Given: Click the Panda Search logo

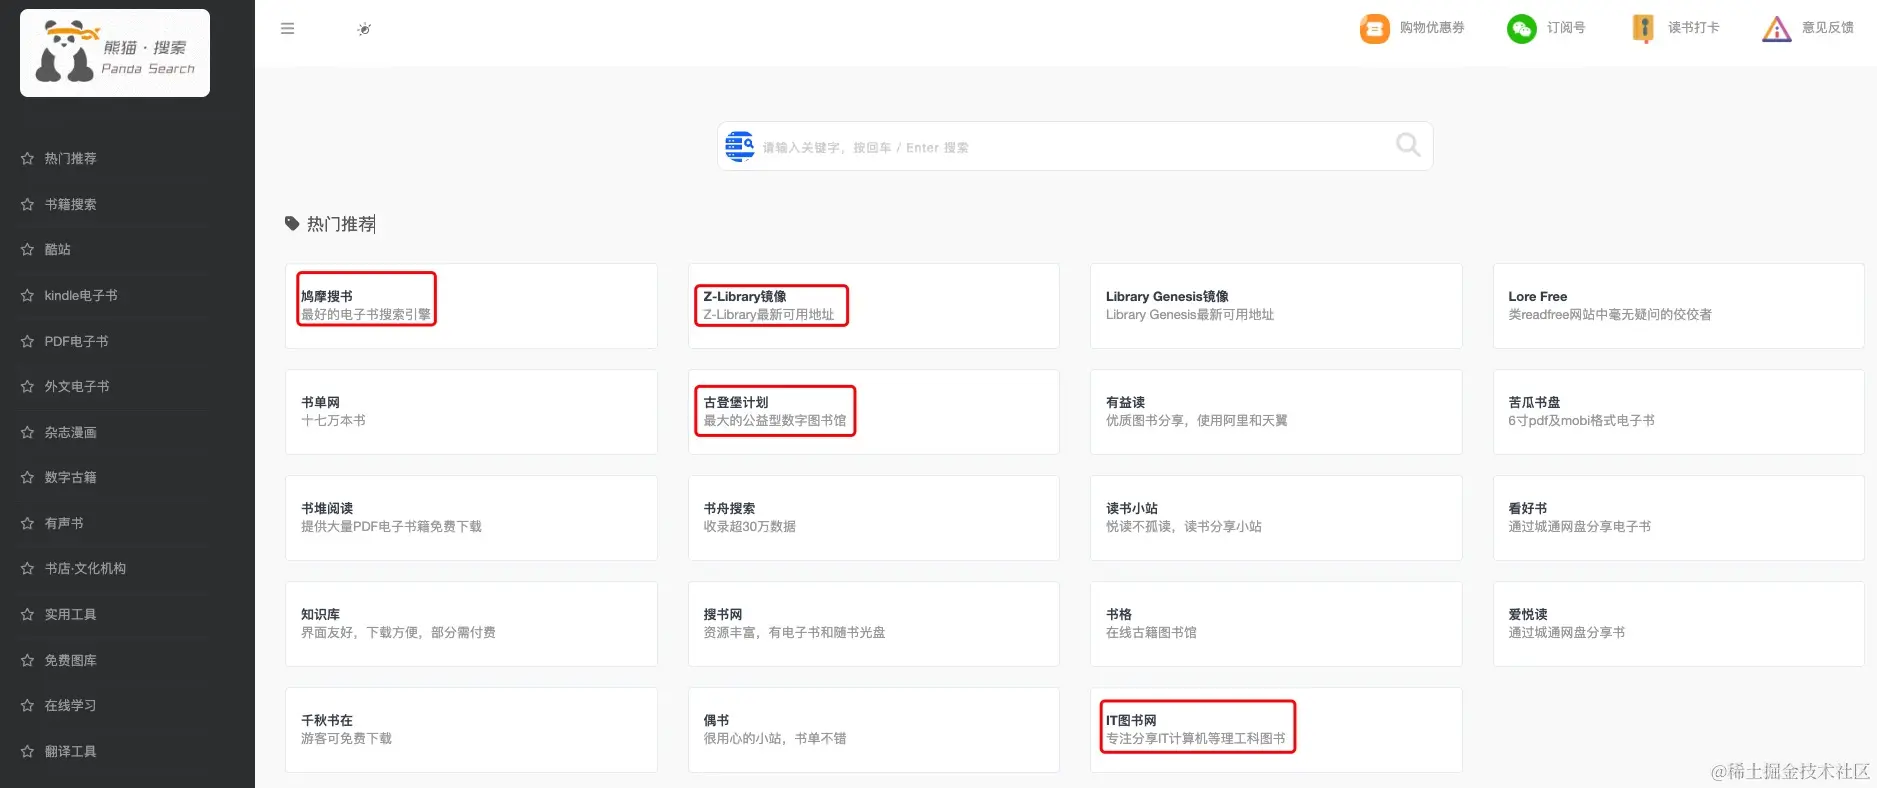Looking at the screenshot, I should coord(115,53).
